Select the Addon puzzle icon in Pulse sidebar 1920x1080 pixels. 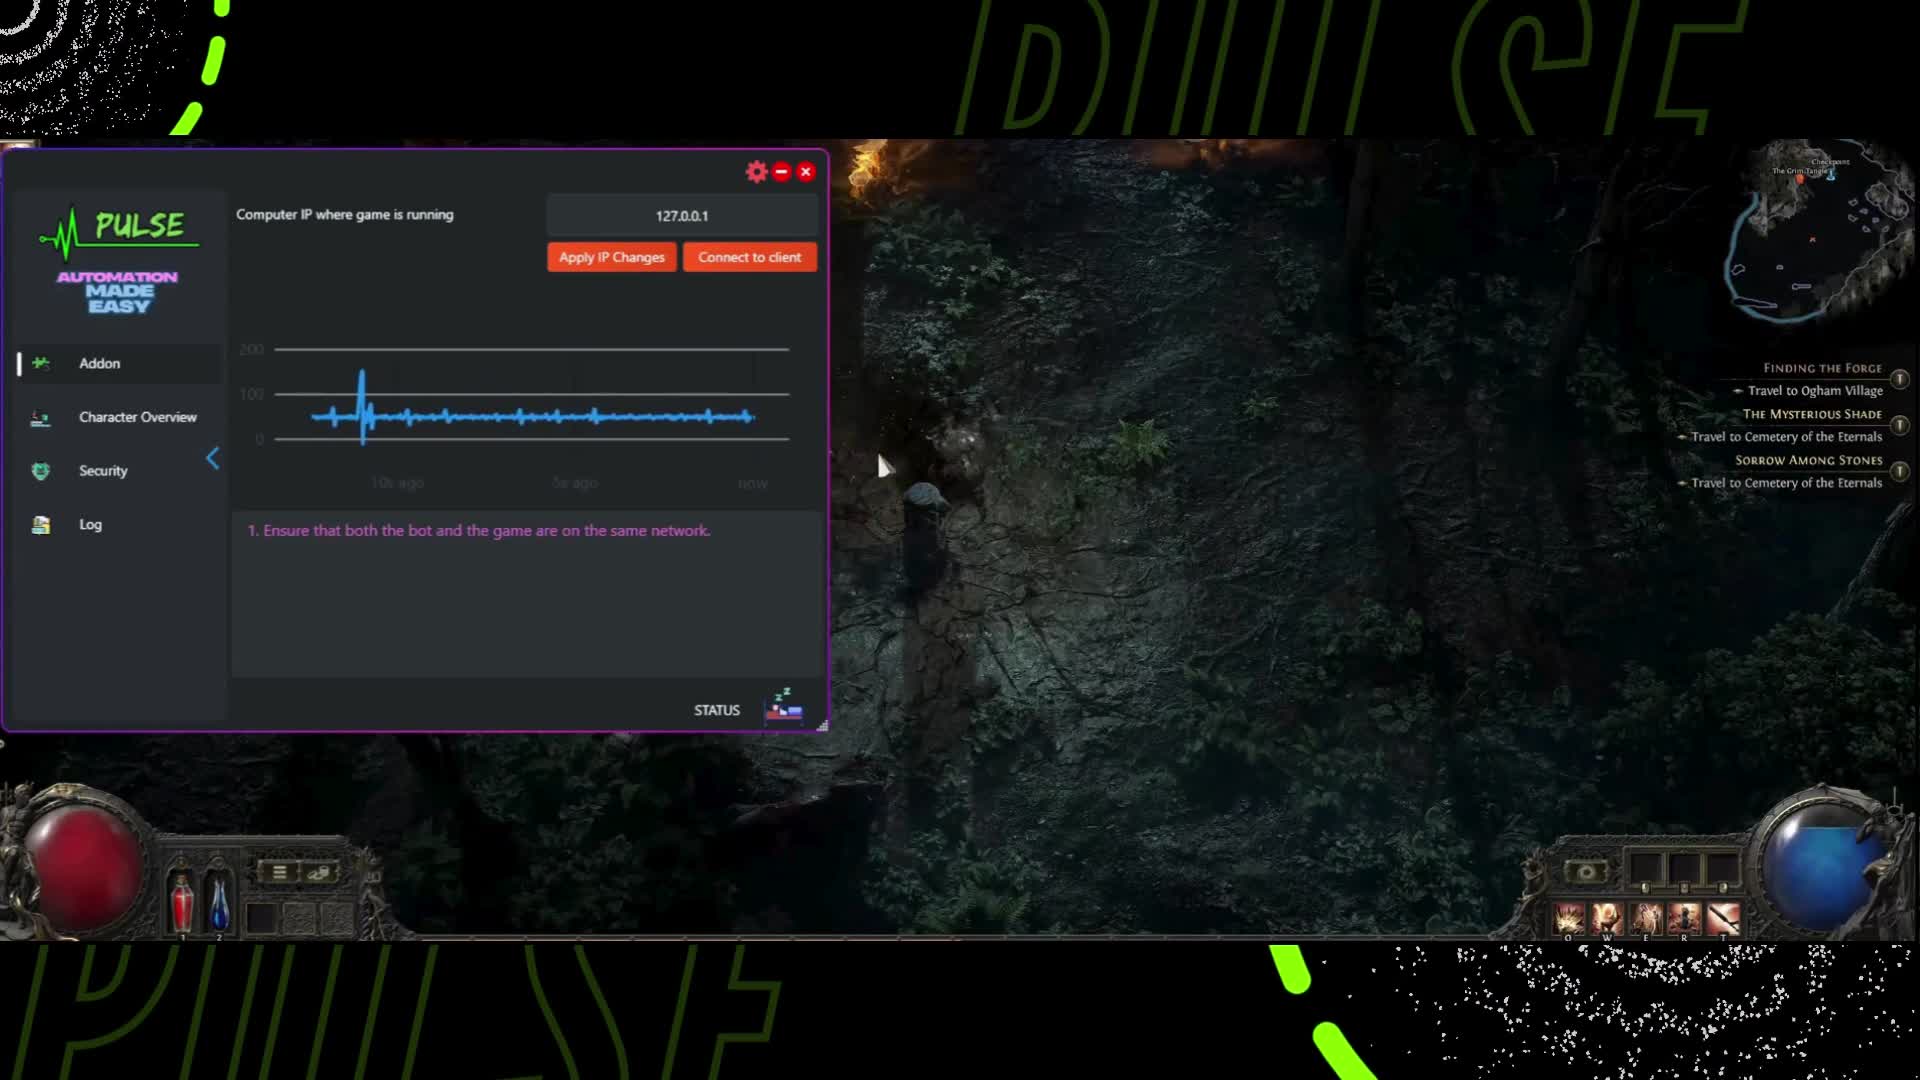41,363
